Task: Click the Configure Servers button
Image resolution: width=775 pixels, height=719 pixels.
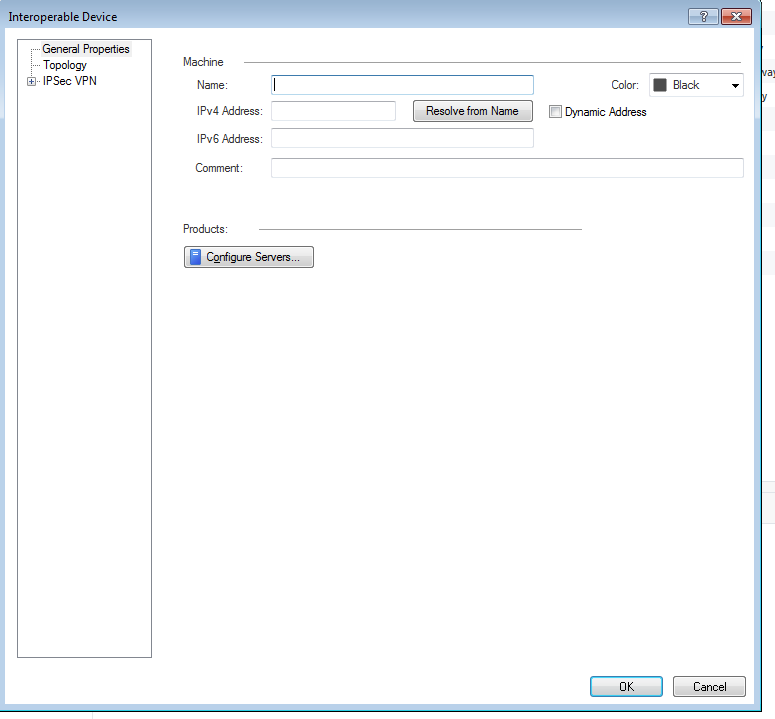Action: tap(249, 257)
